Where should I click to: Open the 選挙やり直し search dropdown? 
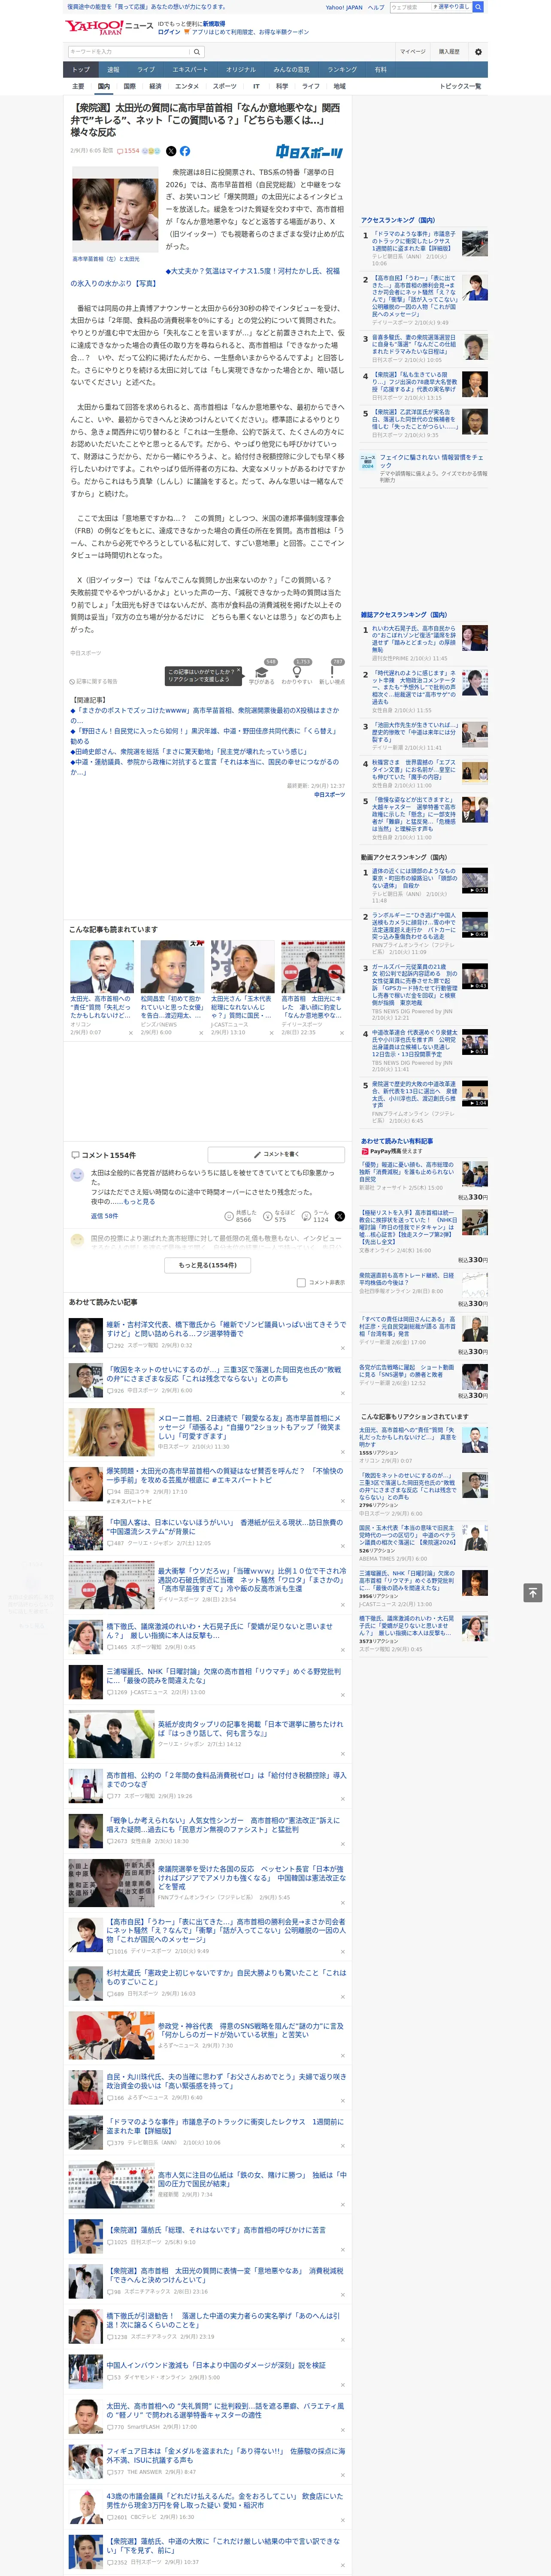coord(452,7)
